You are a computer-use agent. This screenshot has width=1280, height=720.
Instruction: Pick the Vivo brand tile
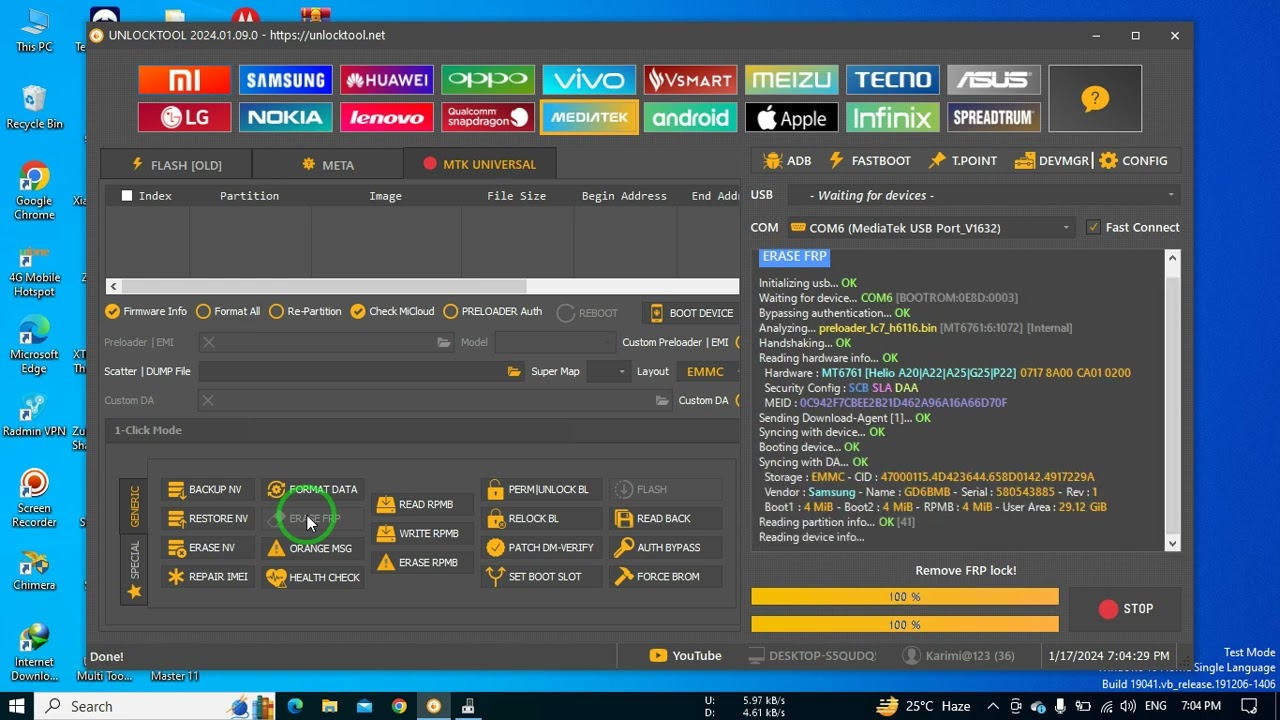pyautogui.click(x=589, y=80)
